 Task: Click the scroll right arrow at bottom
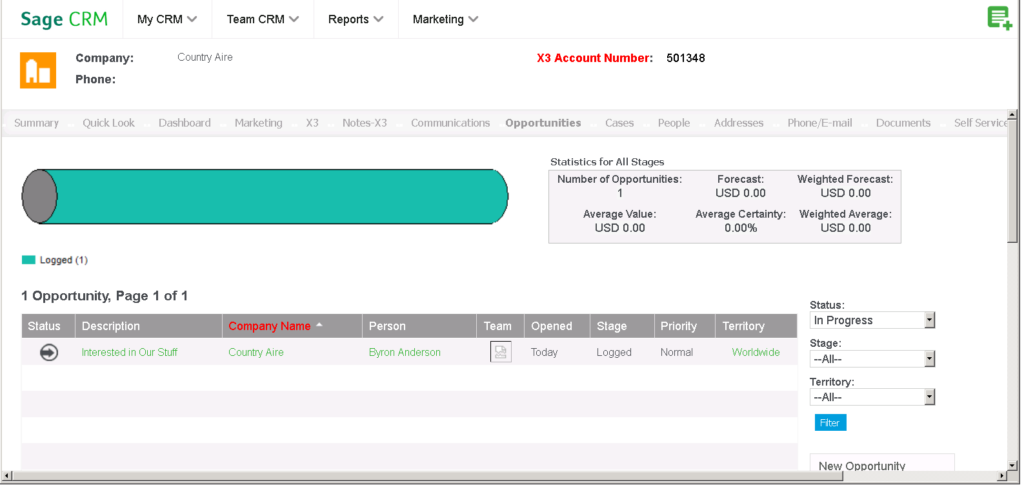[x=1002, y=476]
